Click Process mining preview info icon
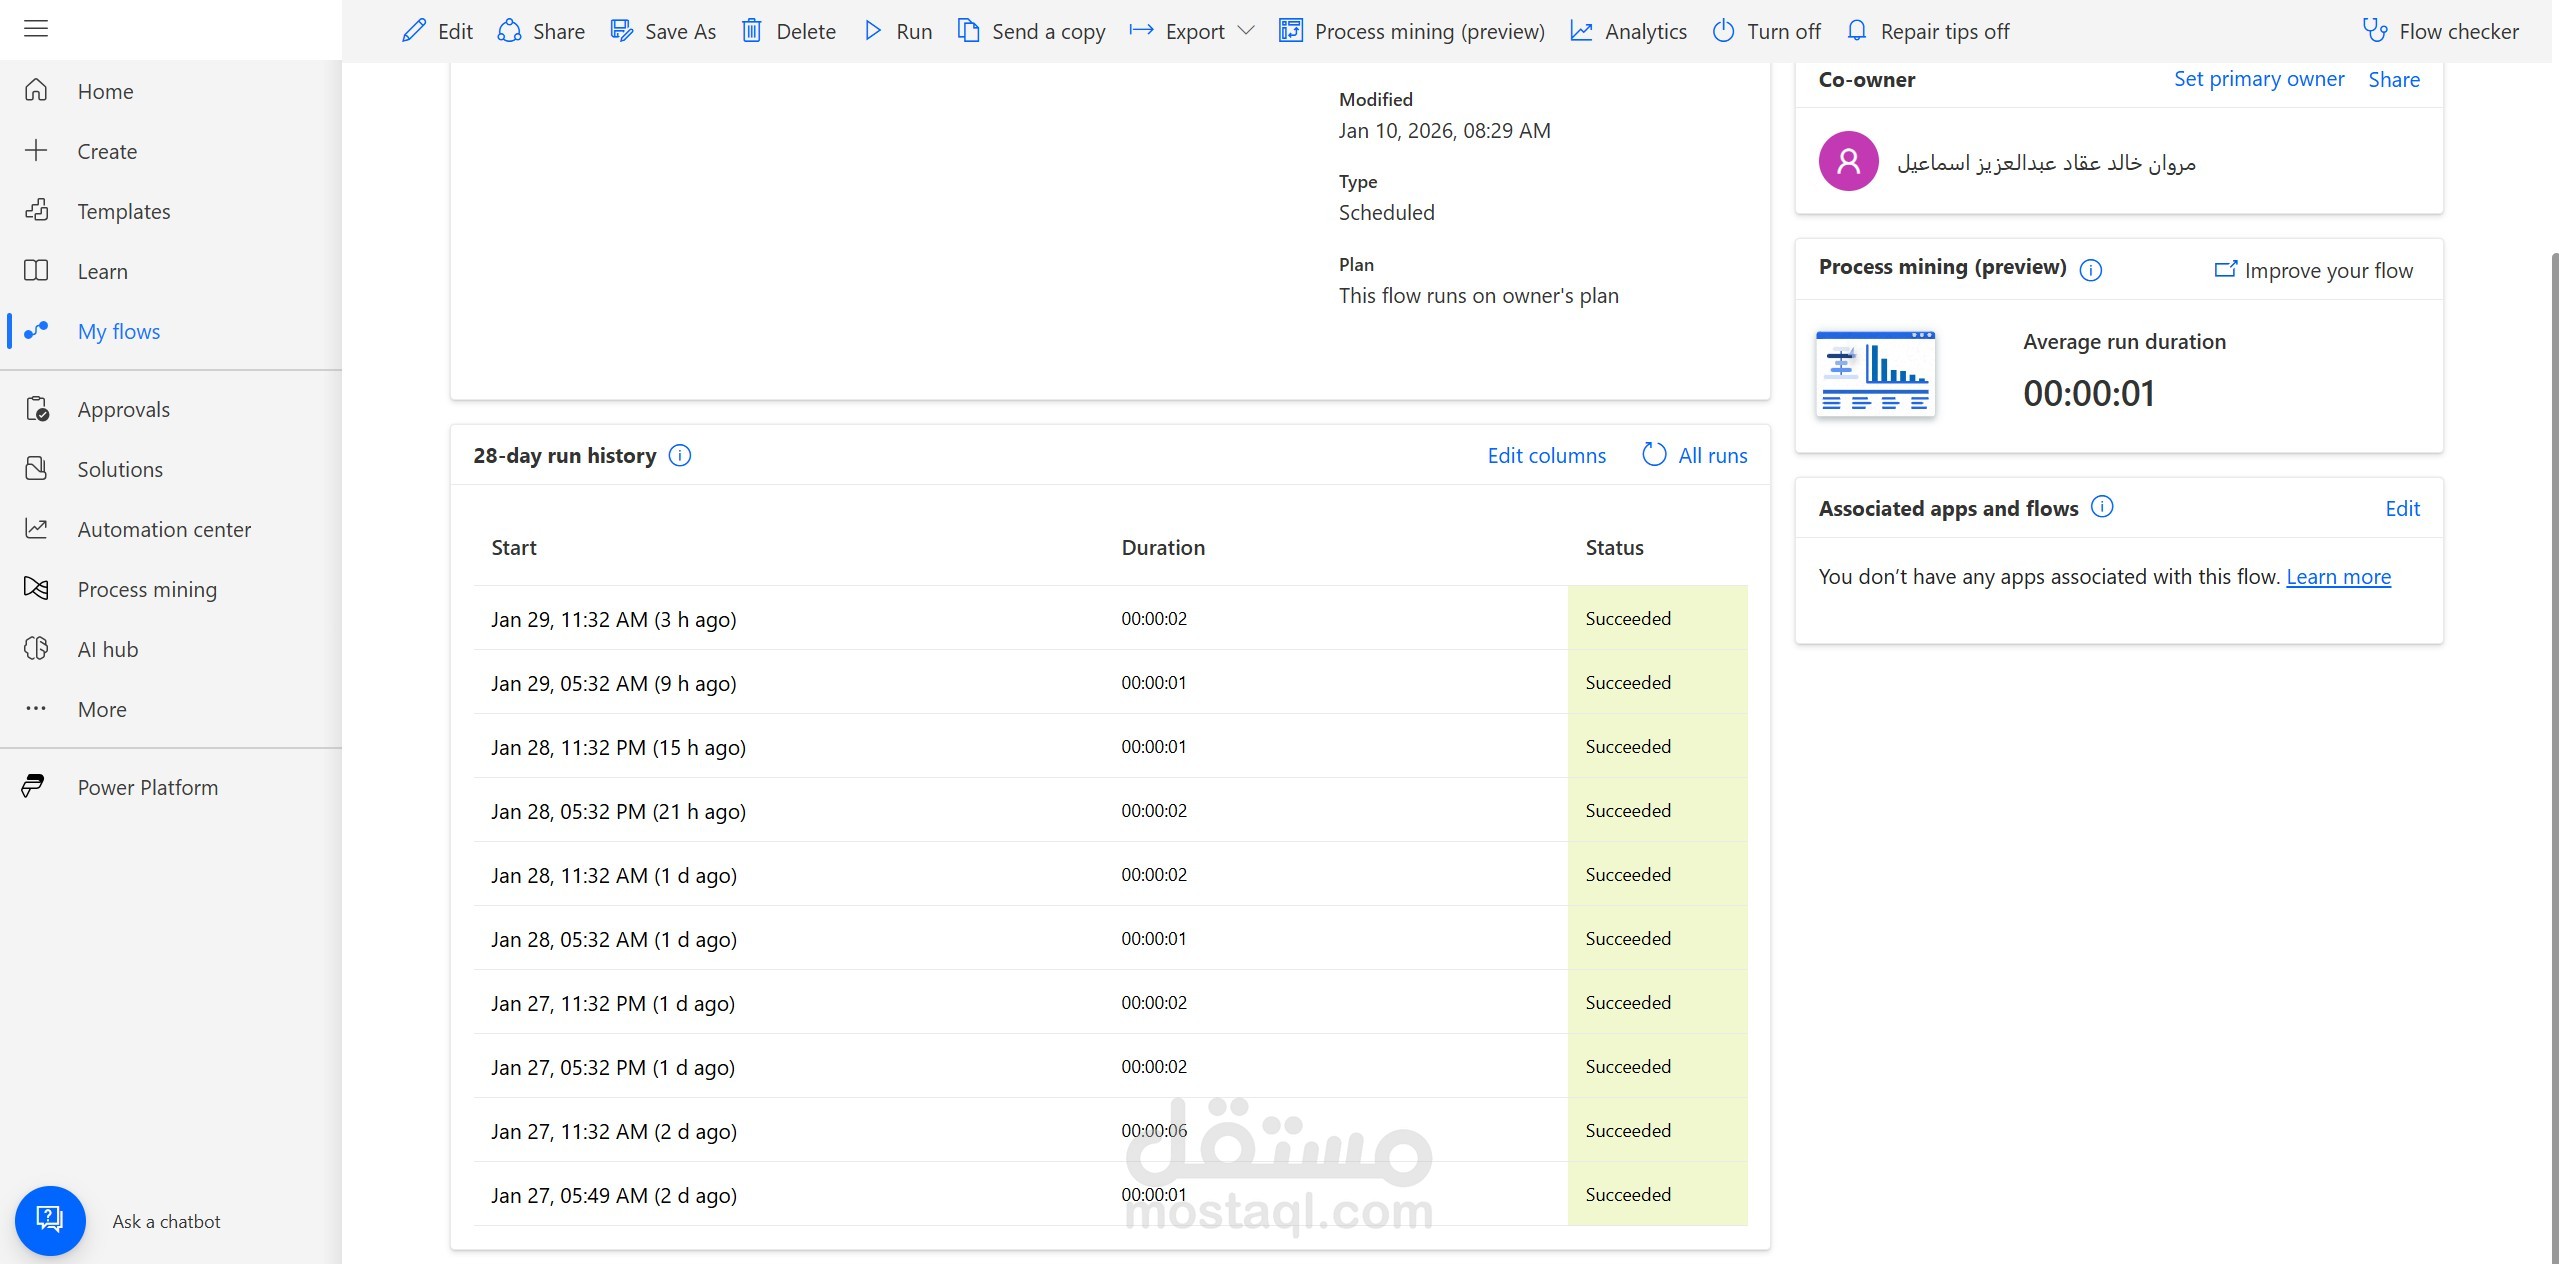 point(2091,270)
